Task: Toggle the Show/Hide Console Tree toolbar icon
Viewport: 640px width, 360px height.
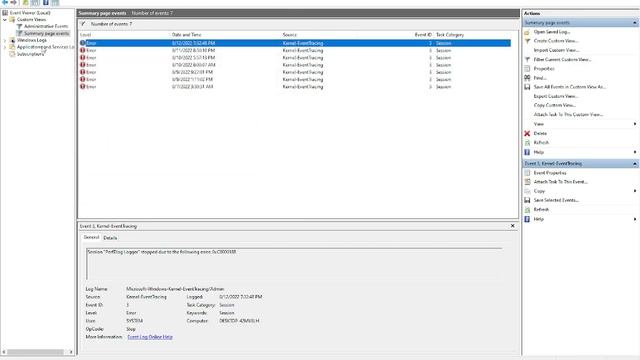Action: click(35, 2)
